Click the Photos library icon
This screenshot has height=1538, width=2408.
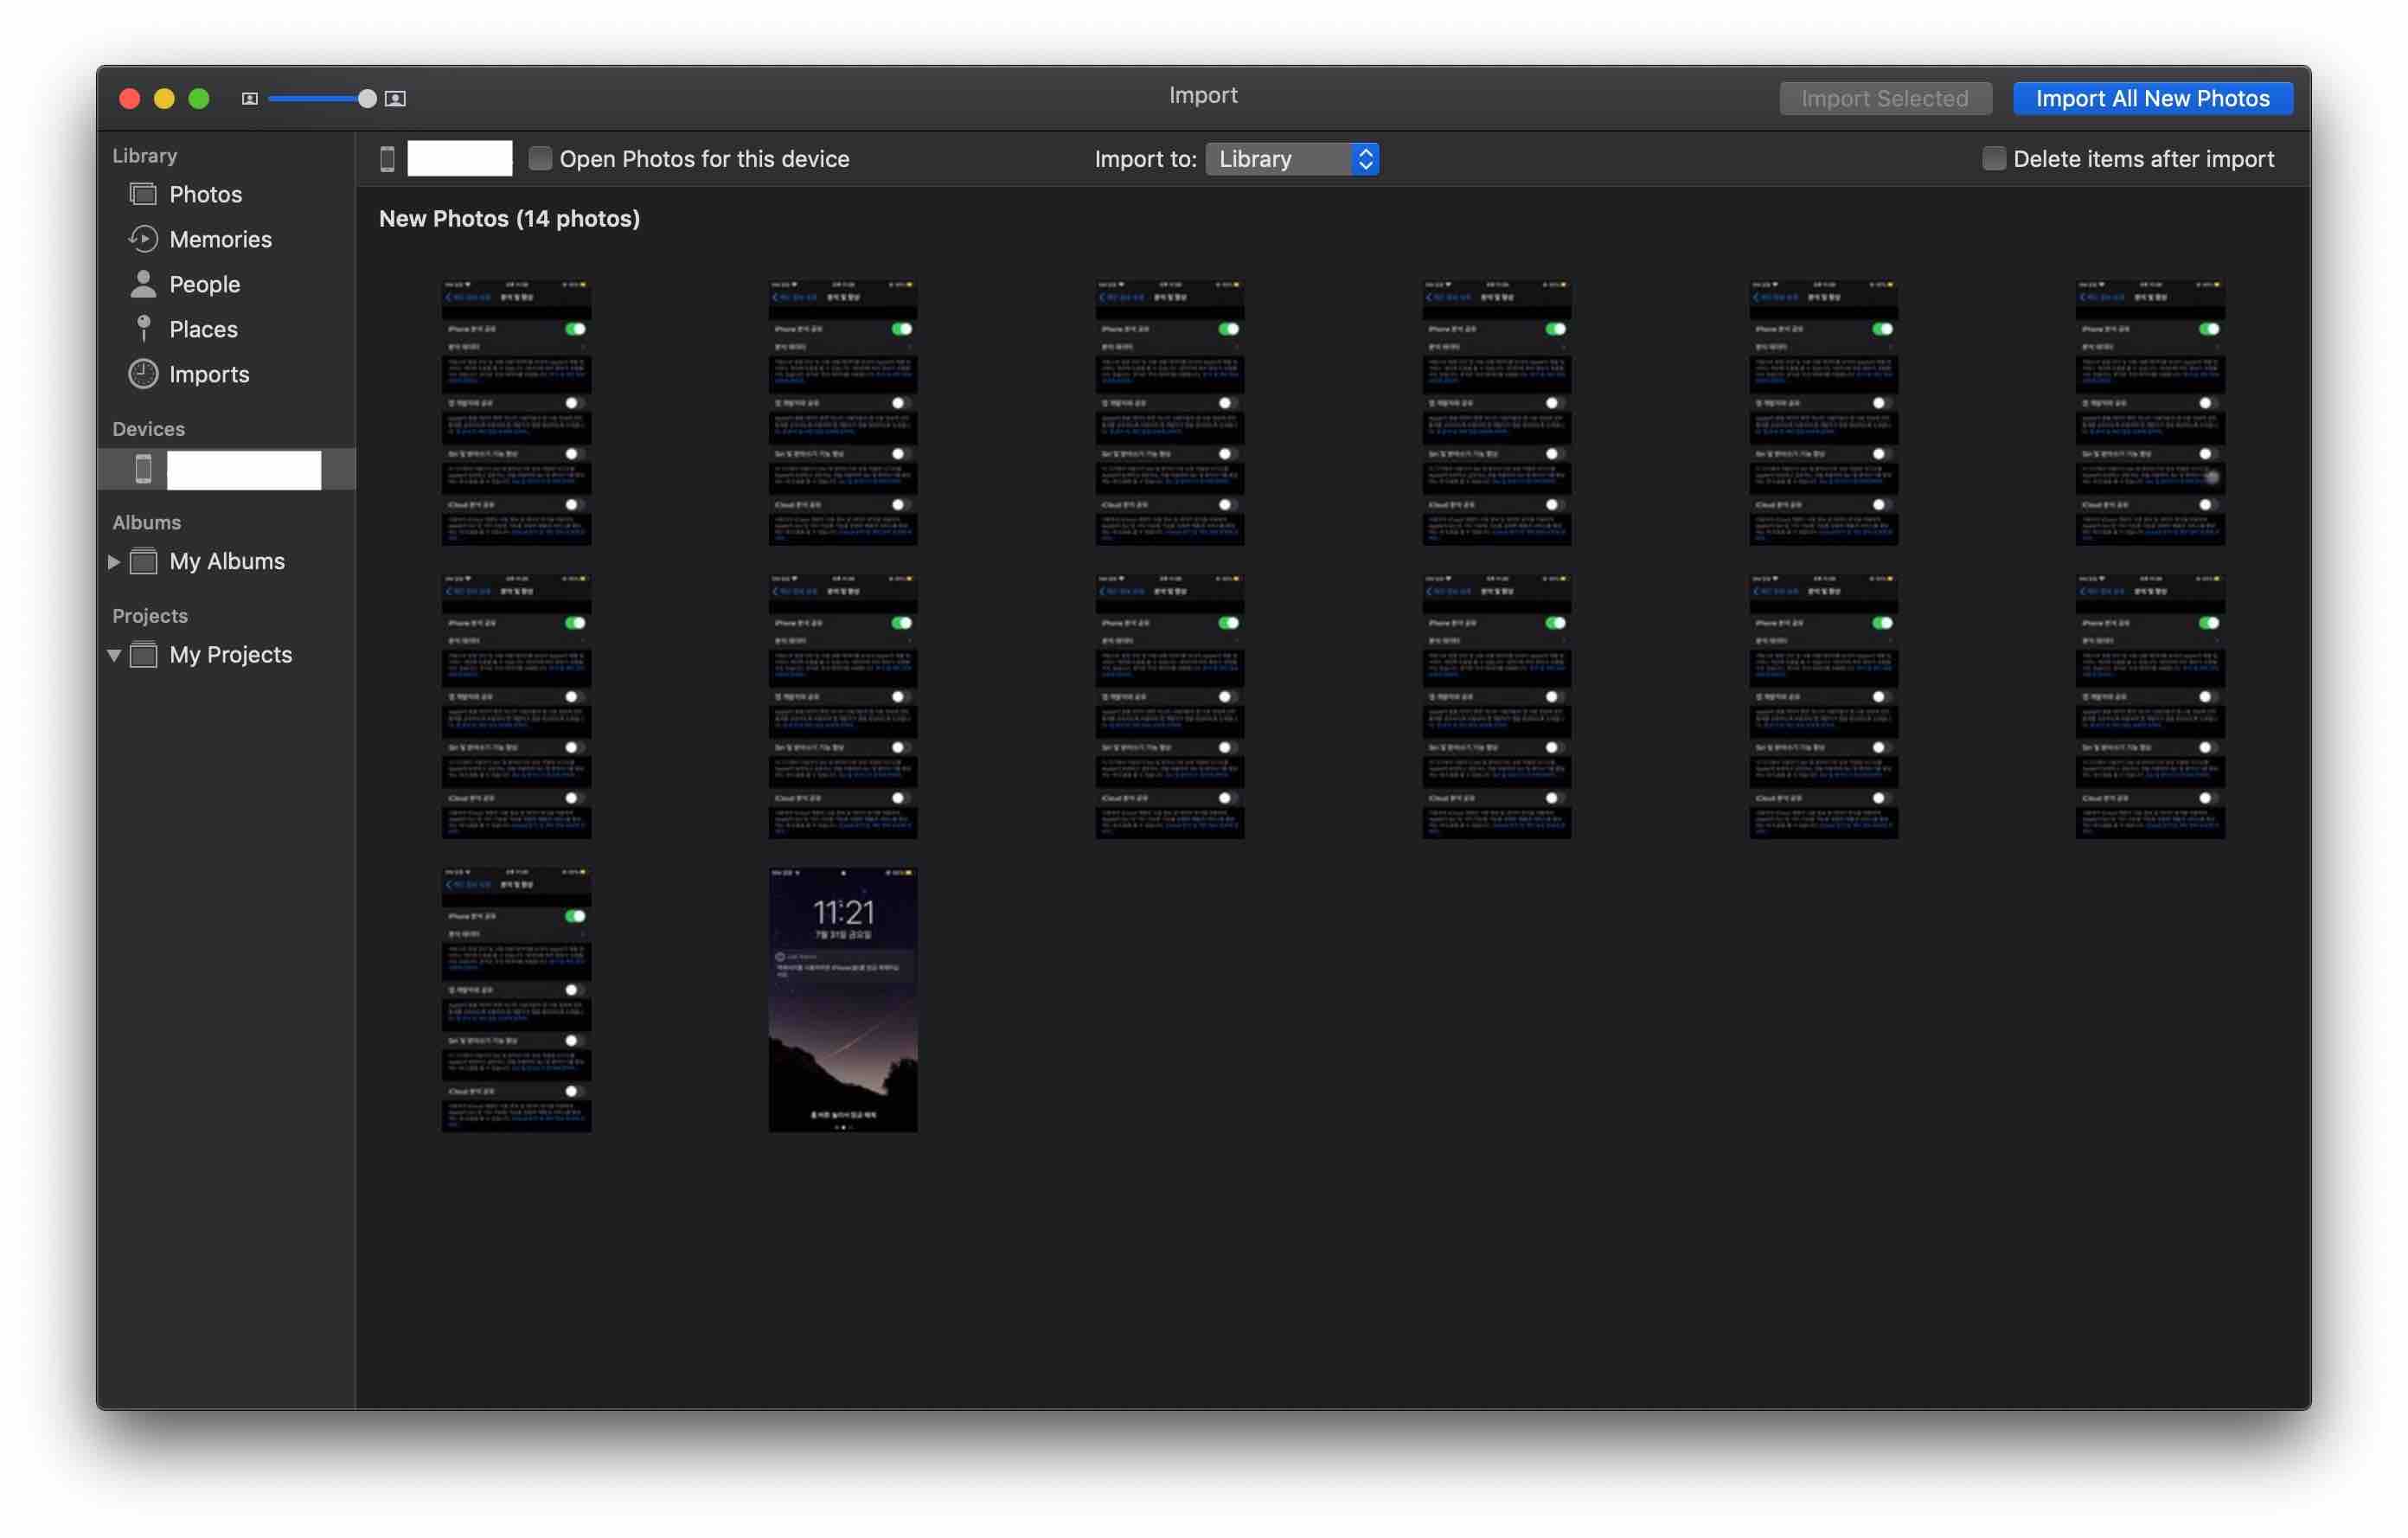pos(143,194)
